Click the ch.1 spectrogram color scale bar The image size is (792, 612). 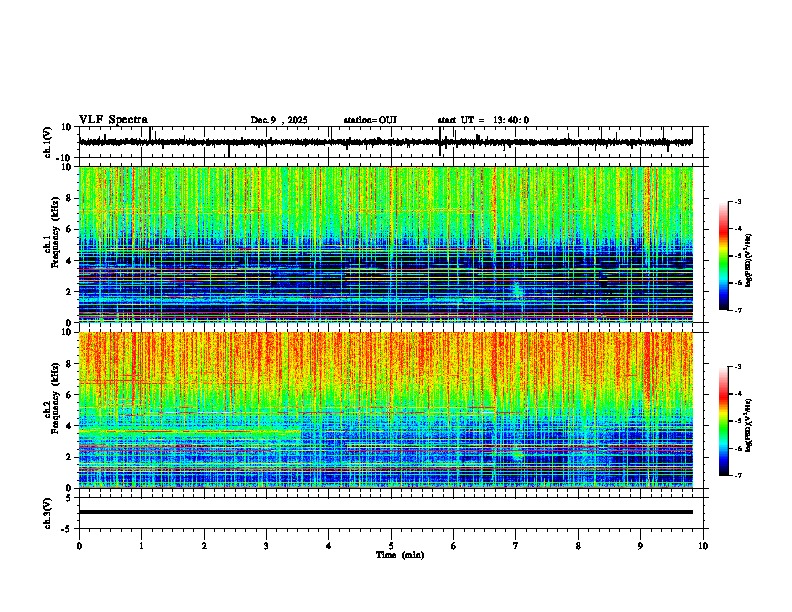tap(724, 256)
